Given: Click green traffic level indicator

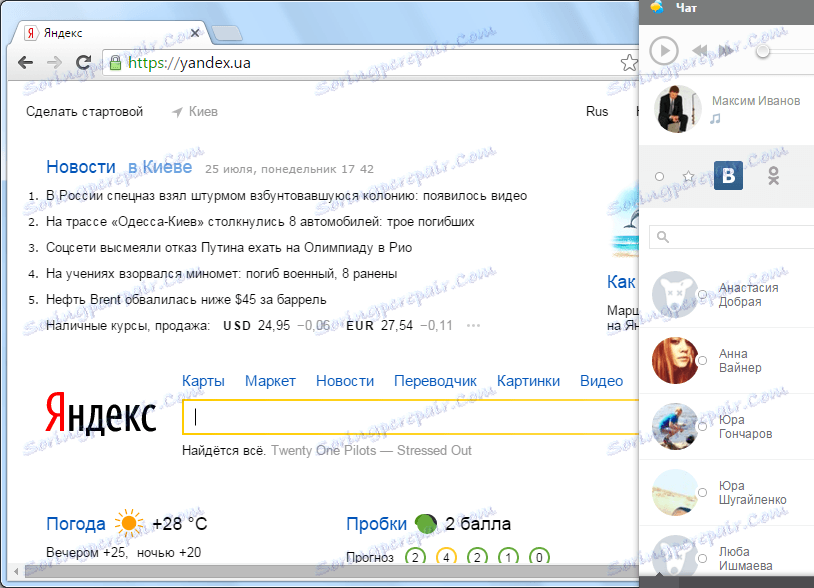Looking at the screenshot, I should coord(426,524).
